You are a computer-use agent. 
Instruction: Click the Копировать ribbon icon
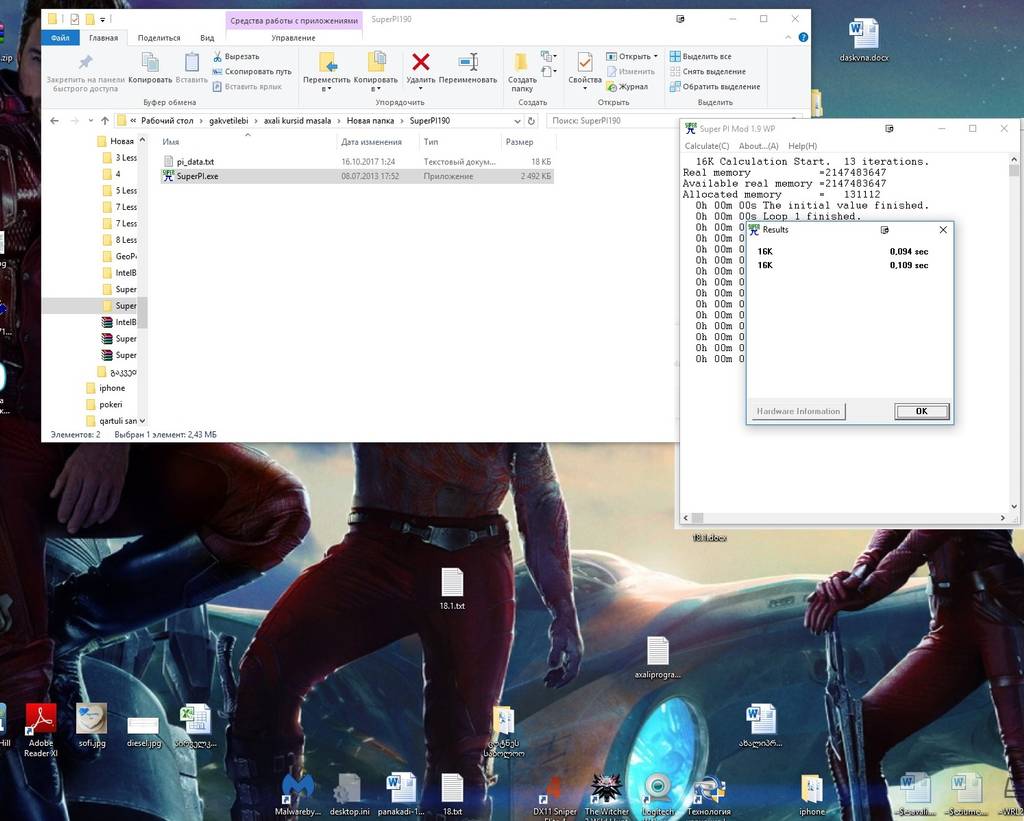150,68
